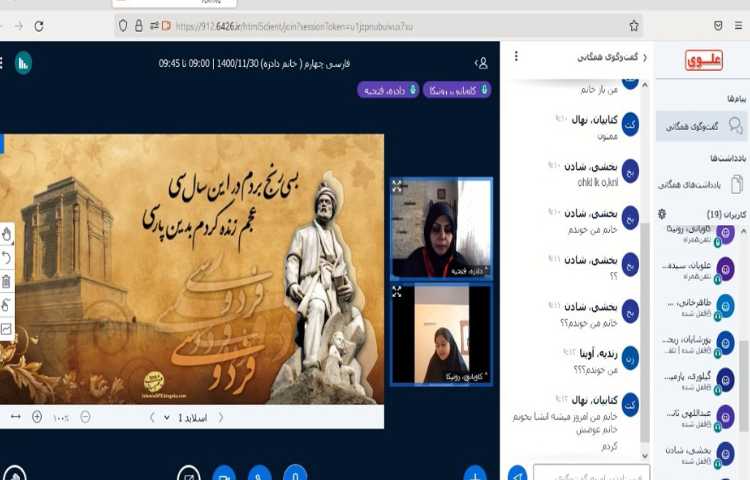Collapse public chat with header chevron

click(645, 58)
